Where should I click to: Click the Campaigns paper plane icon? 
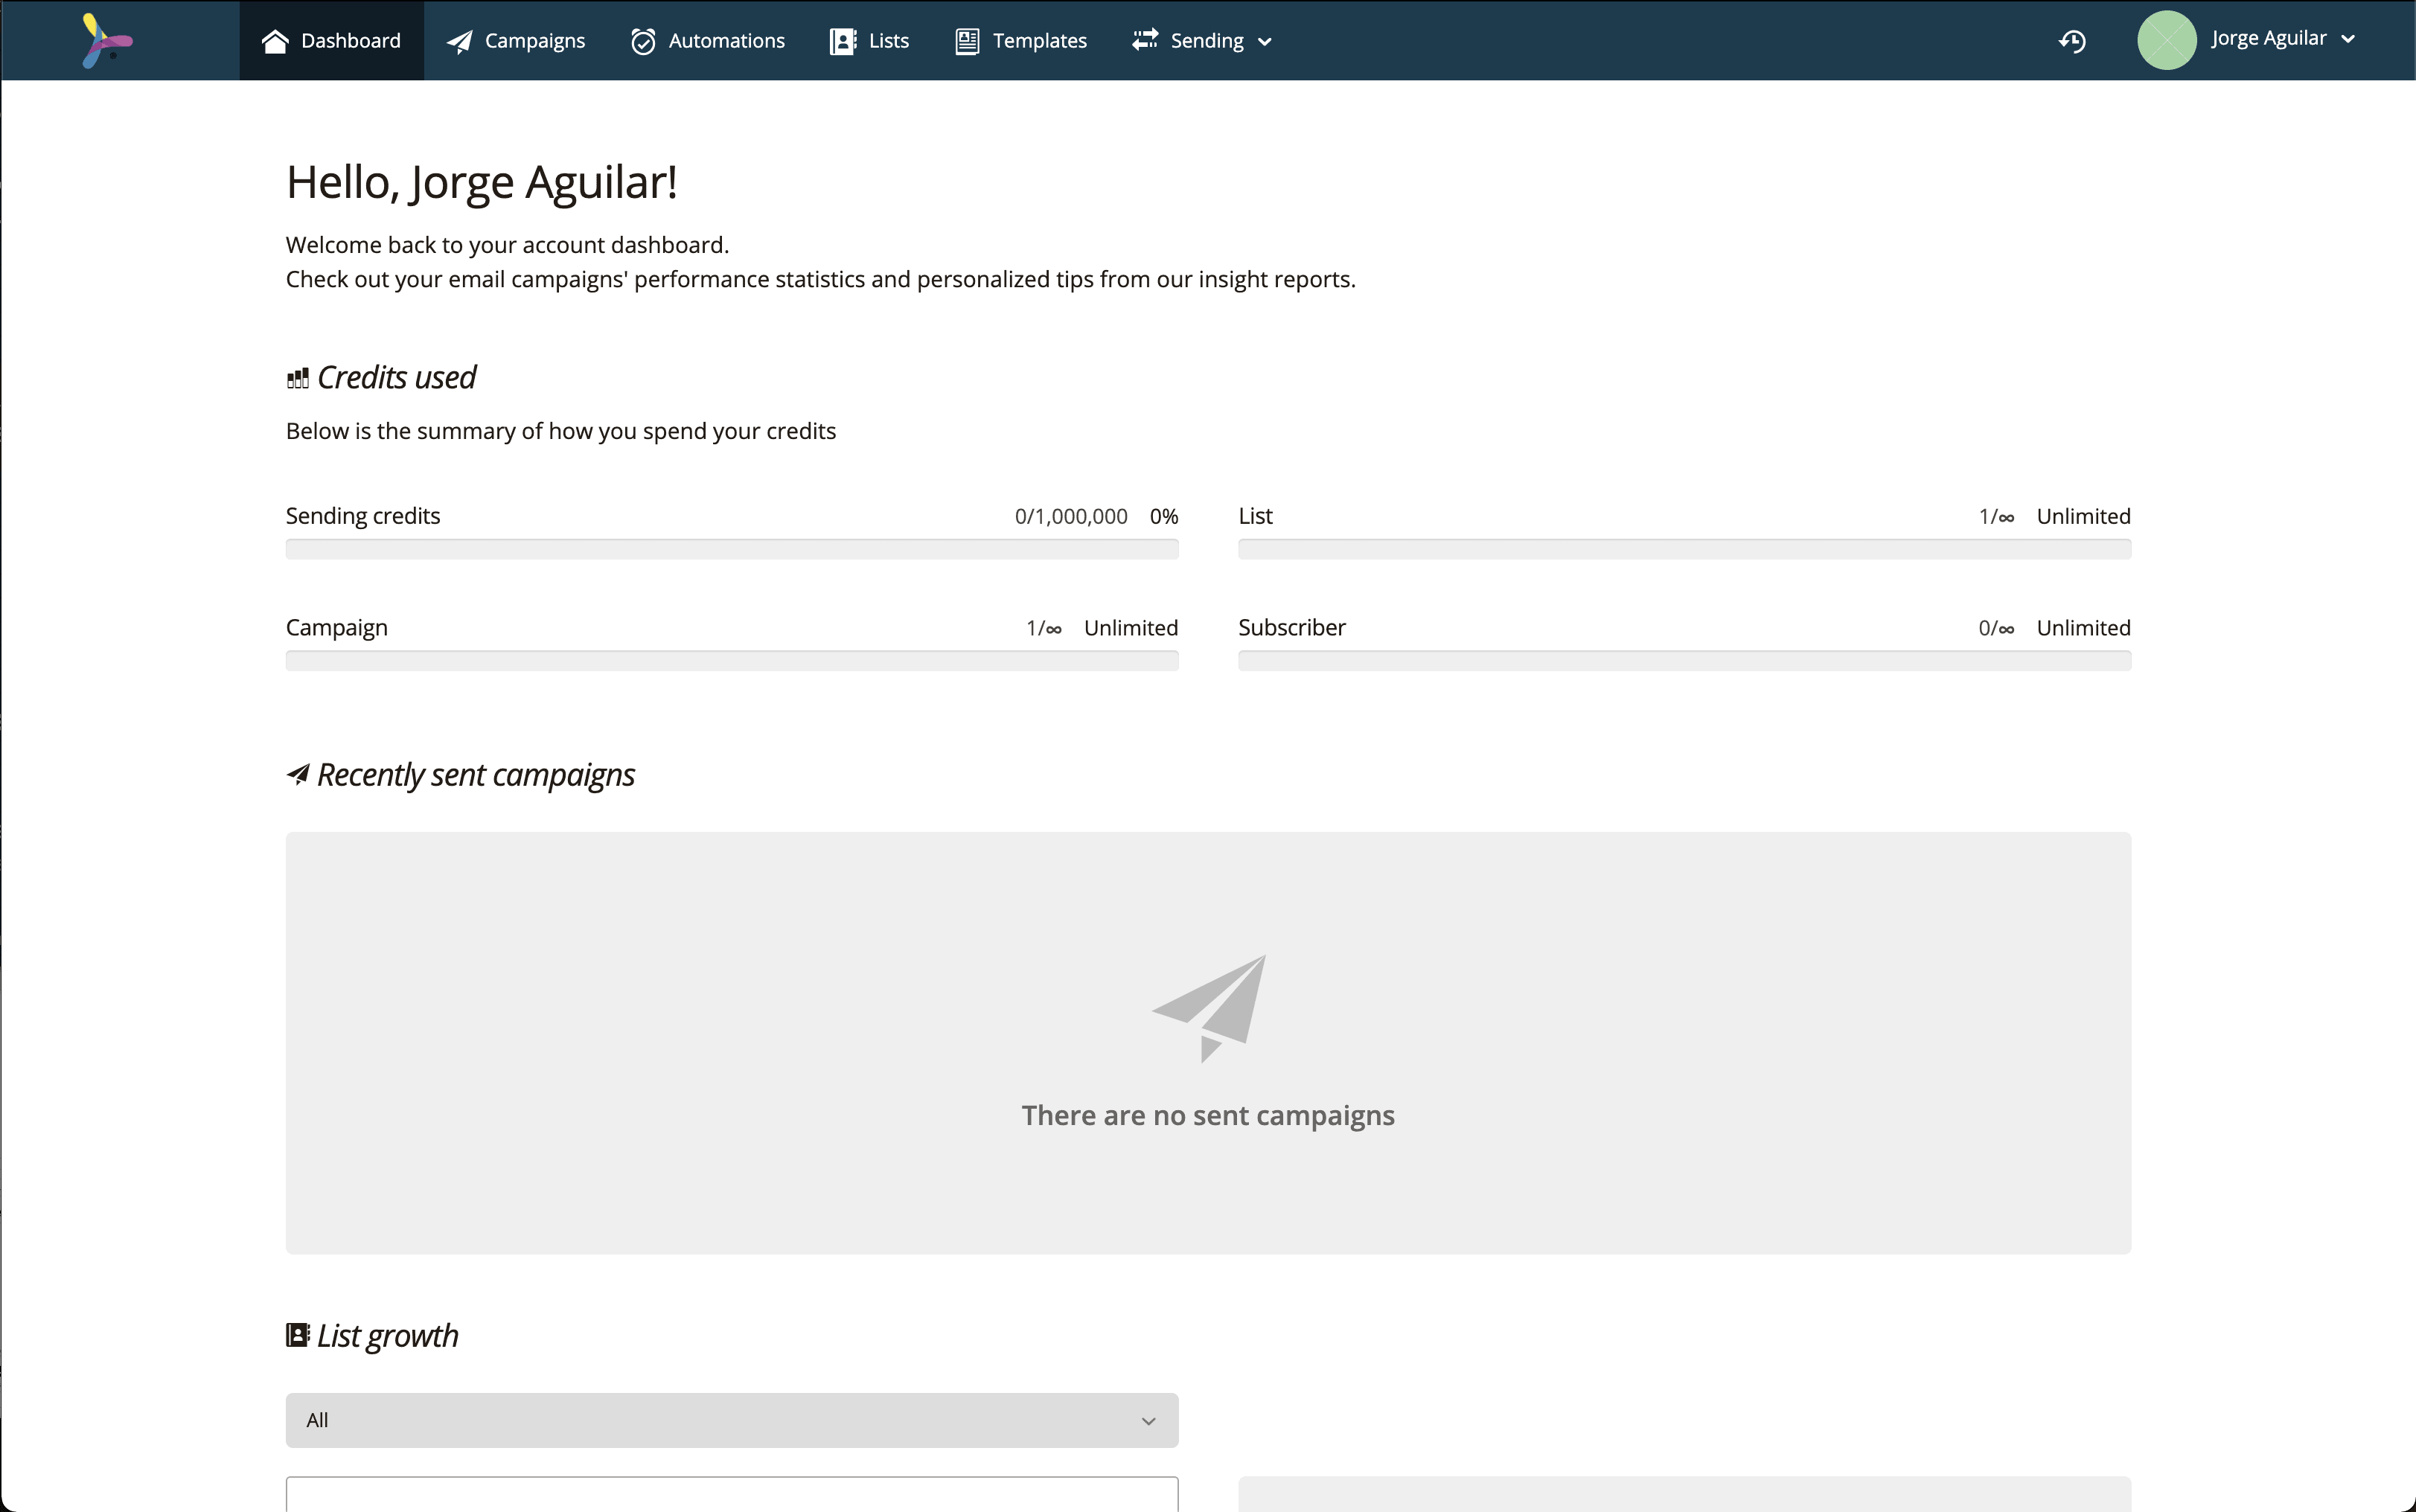459,41
